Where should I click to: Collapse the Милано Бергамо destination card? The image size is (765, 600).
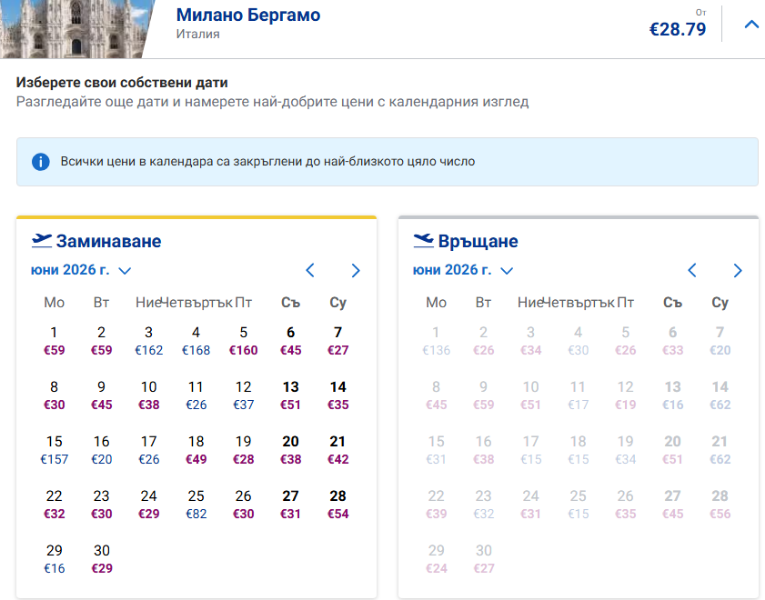pyautogui.click(x=751, y=24)
